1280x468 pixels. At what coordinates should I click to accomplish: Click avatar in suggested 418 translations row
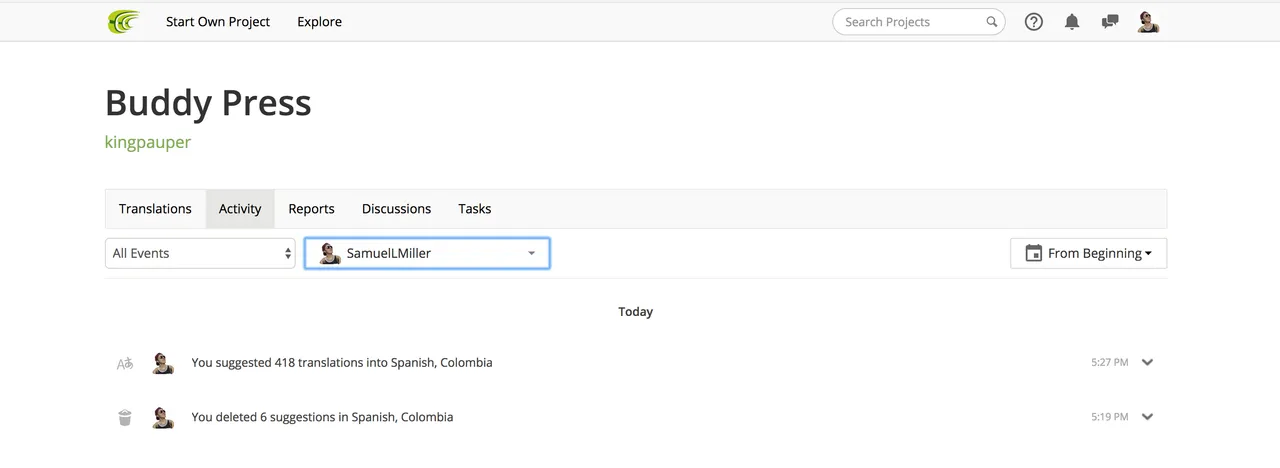pos(163,363)
